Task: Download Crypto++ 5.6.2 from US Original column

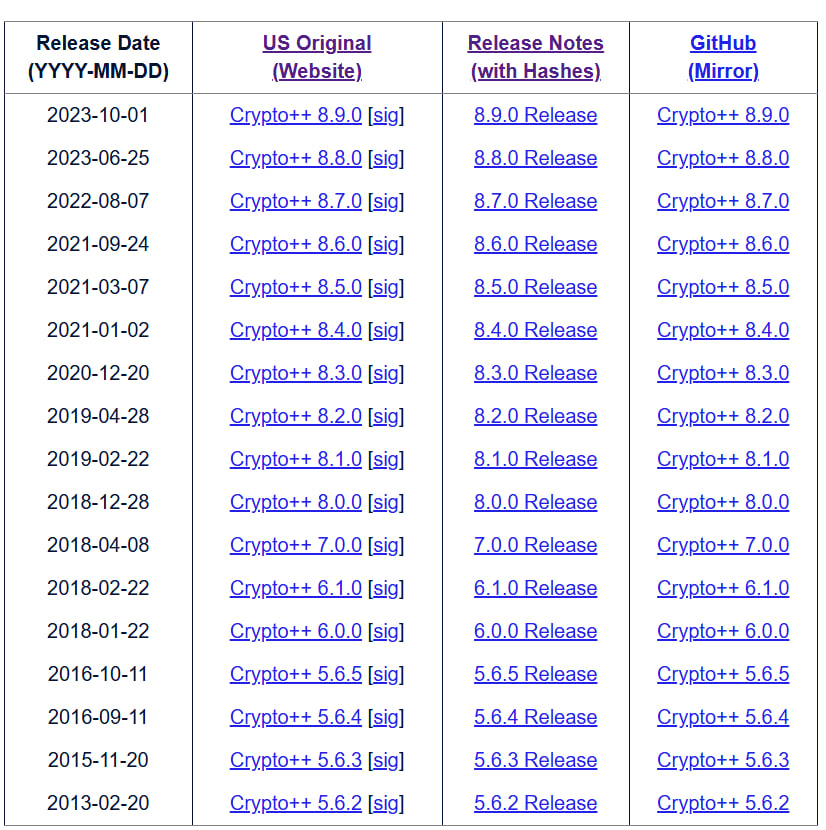Action: coord(295,803)
